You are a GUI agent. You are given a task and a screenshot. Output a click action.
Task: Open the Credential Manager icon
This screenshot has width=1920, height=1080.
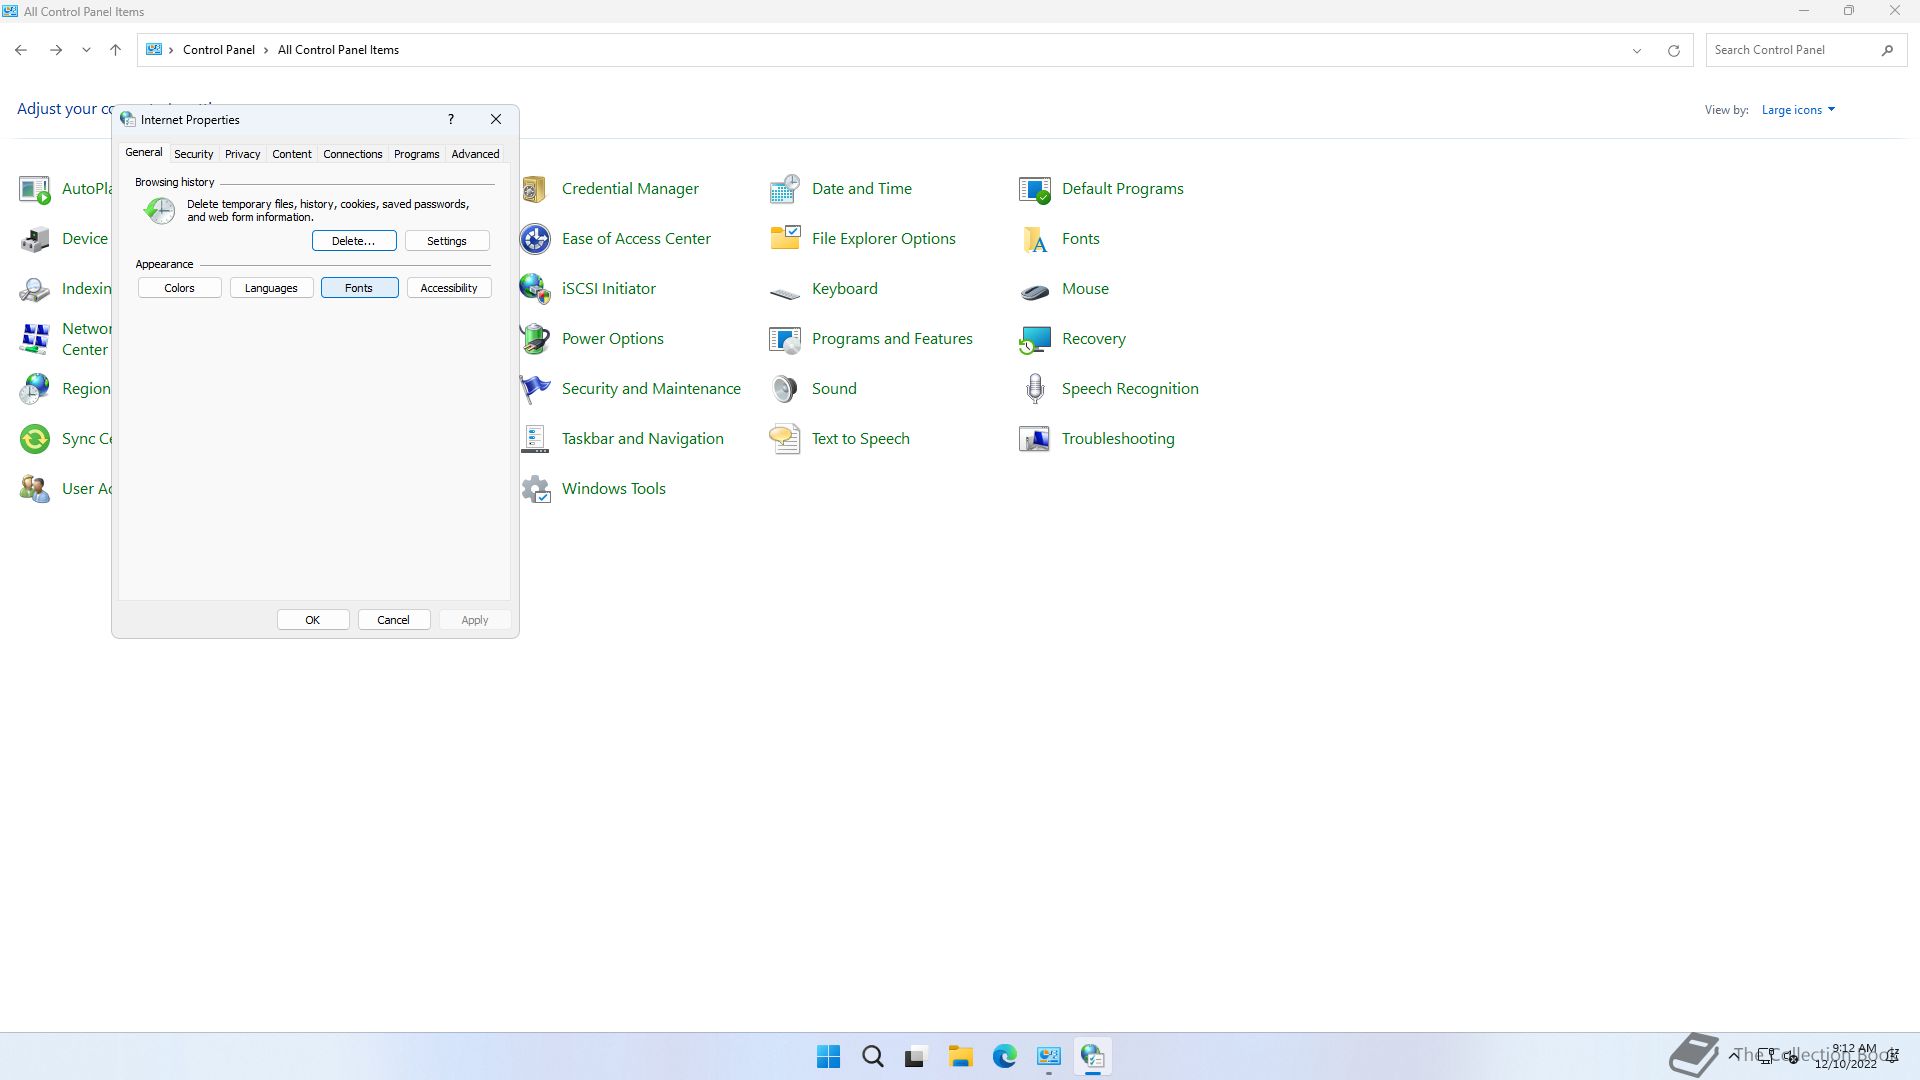535,189
